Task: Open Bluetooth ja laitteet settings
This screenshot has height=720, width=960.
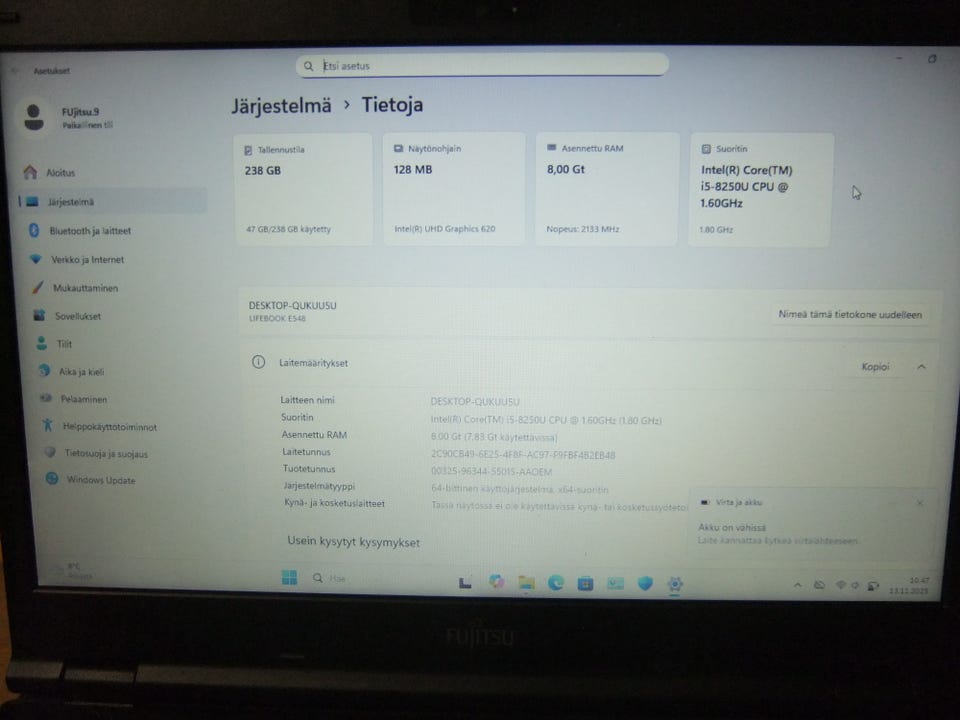Action: pyautogui.click(x=90, y=231)
